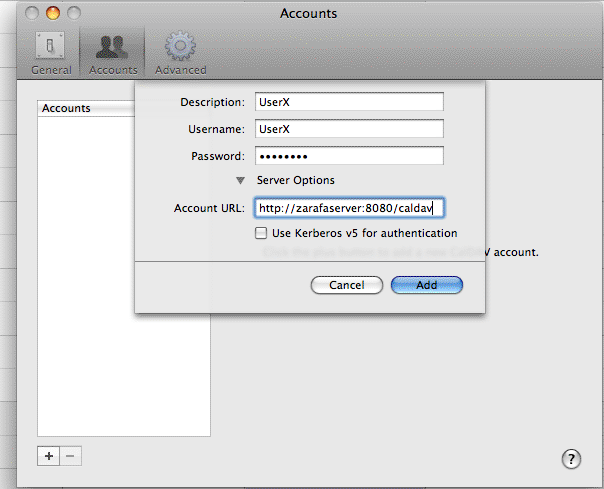Click the Account URL text field

[348, 208]
